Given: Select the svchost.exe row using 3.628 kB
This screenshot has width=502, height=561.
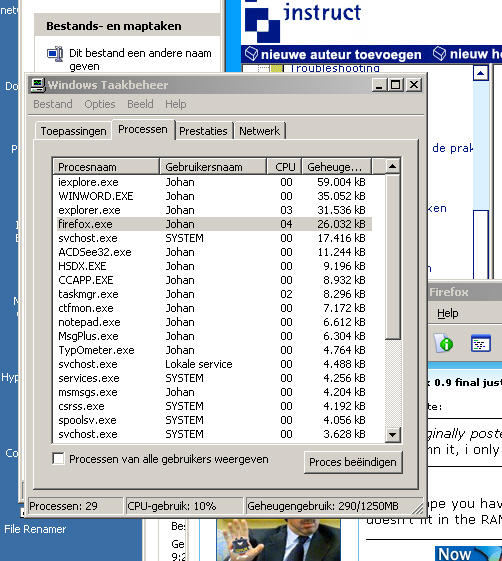Looking at the screenshot, I should 213,434.
